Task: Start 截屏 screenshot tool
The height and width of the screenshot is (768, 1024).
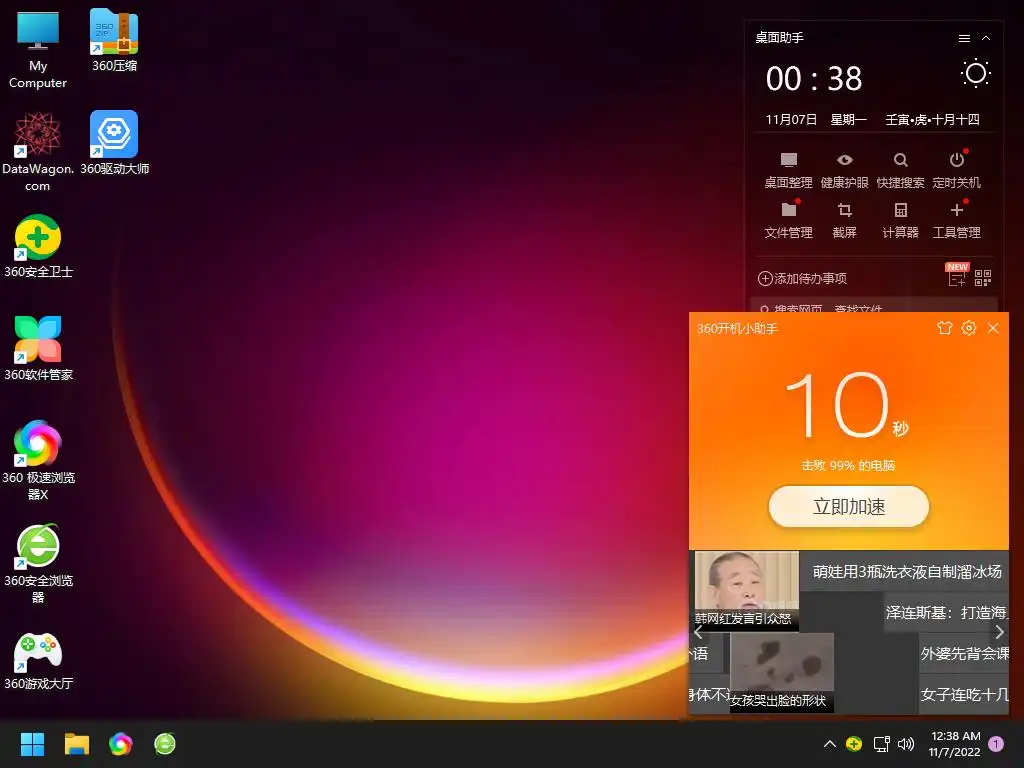Action: [844, 220]
